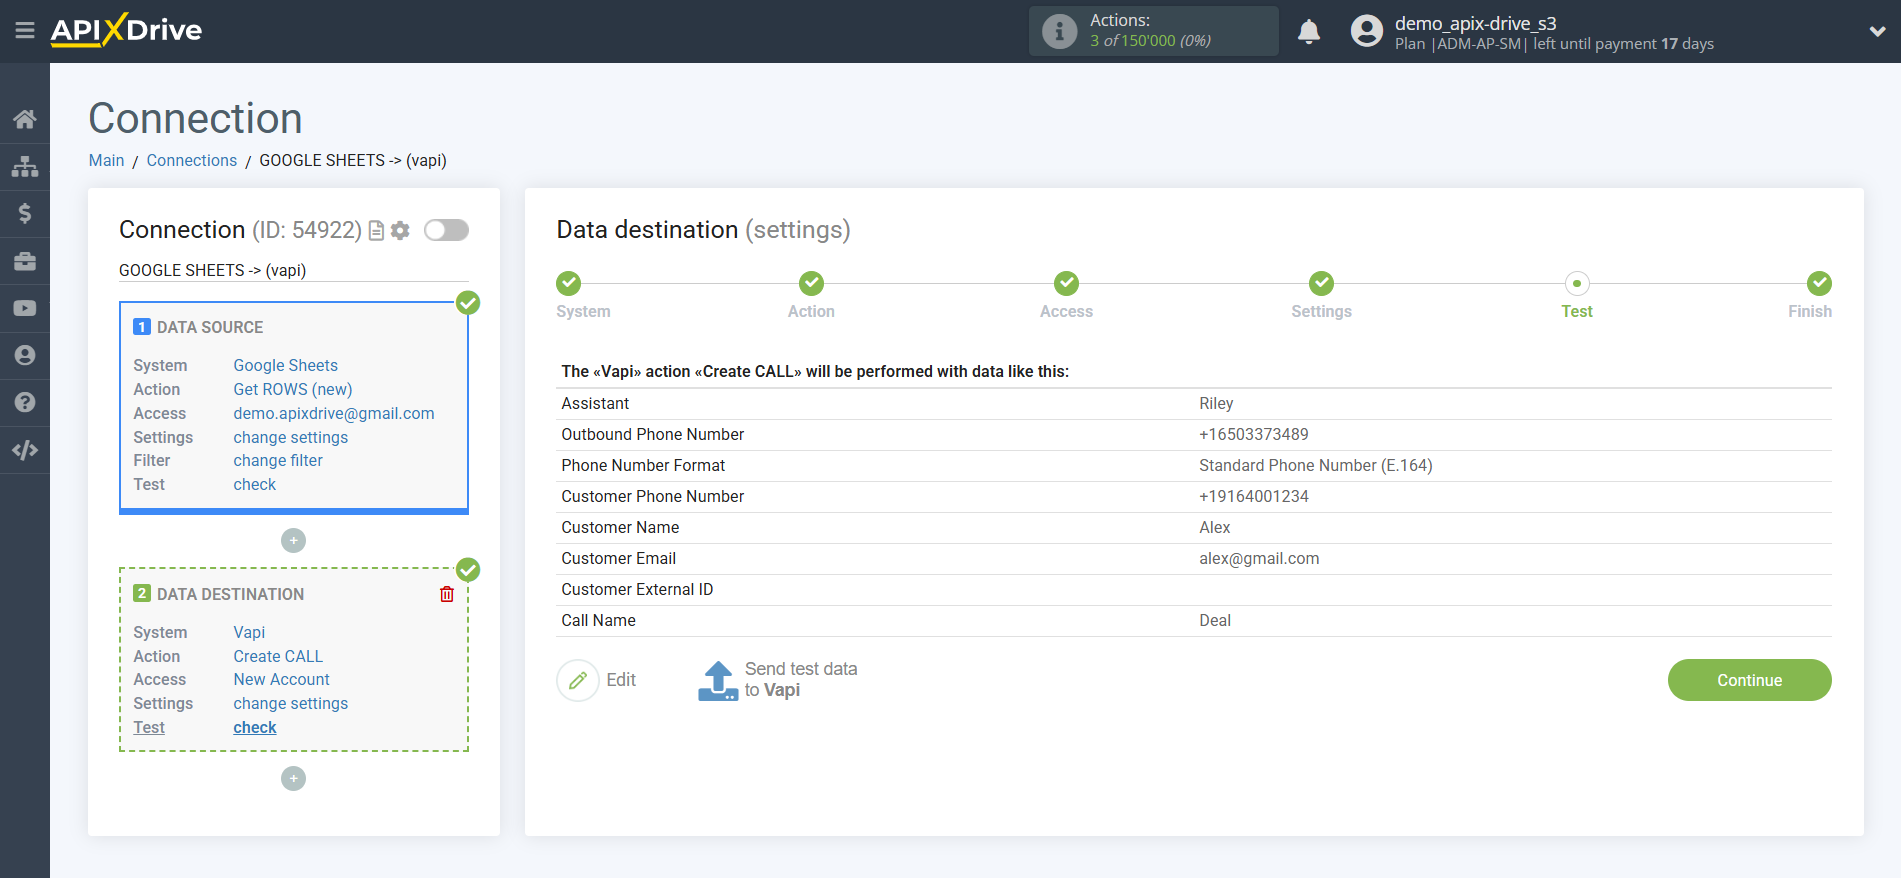The image size is (1901, 878).
Task: Open the briefcase sidebar icon
Action: (x=25, y=261)
